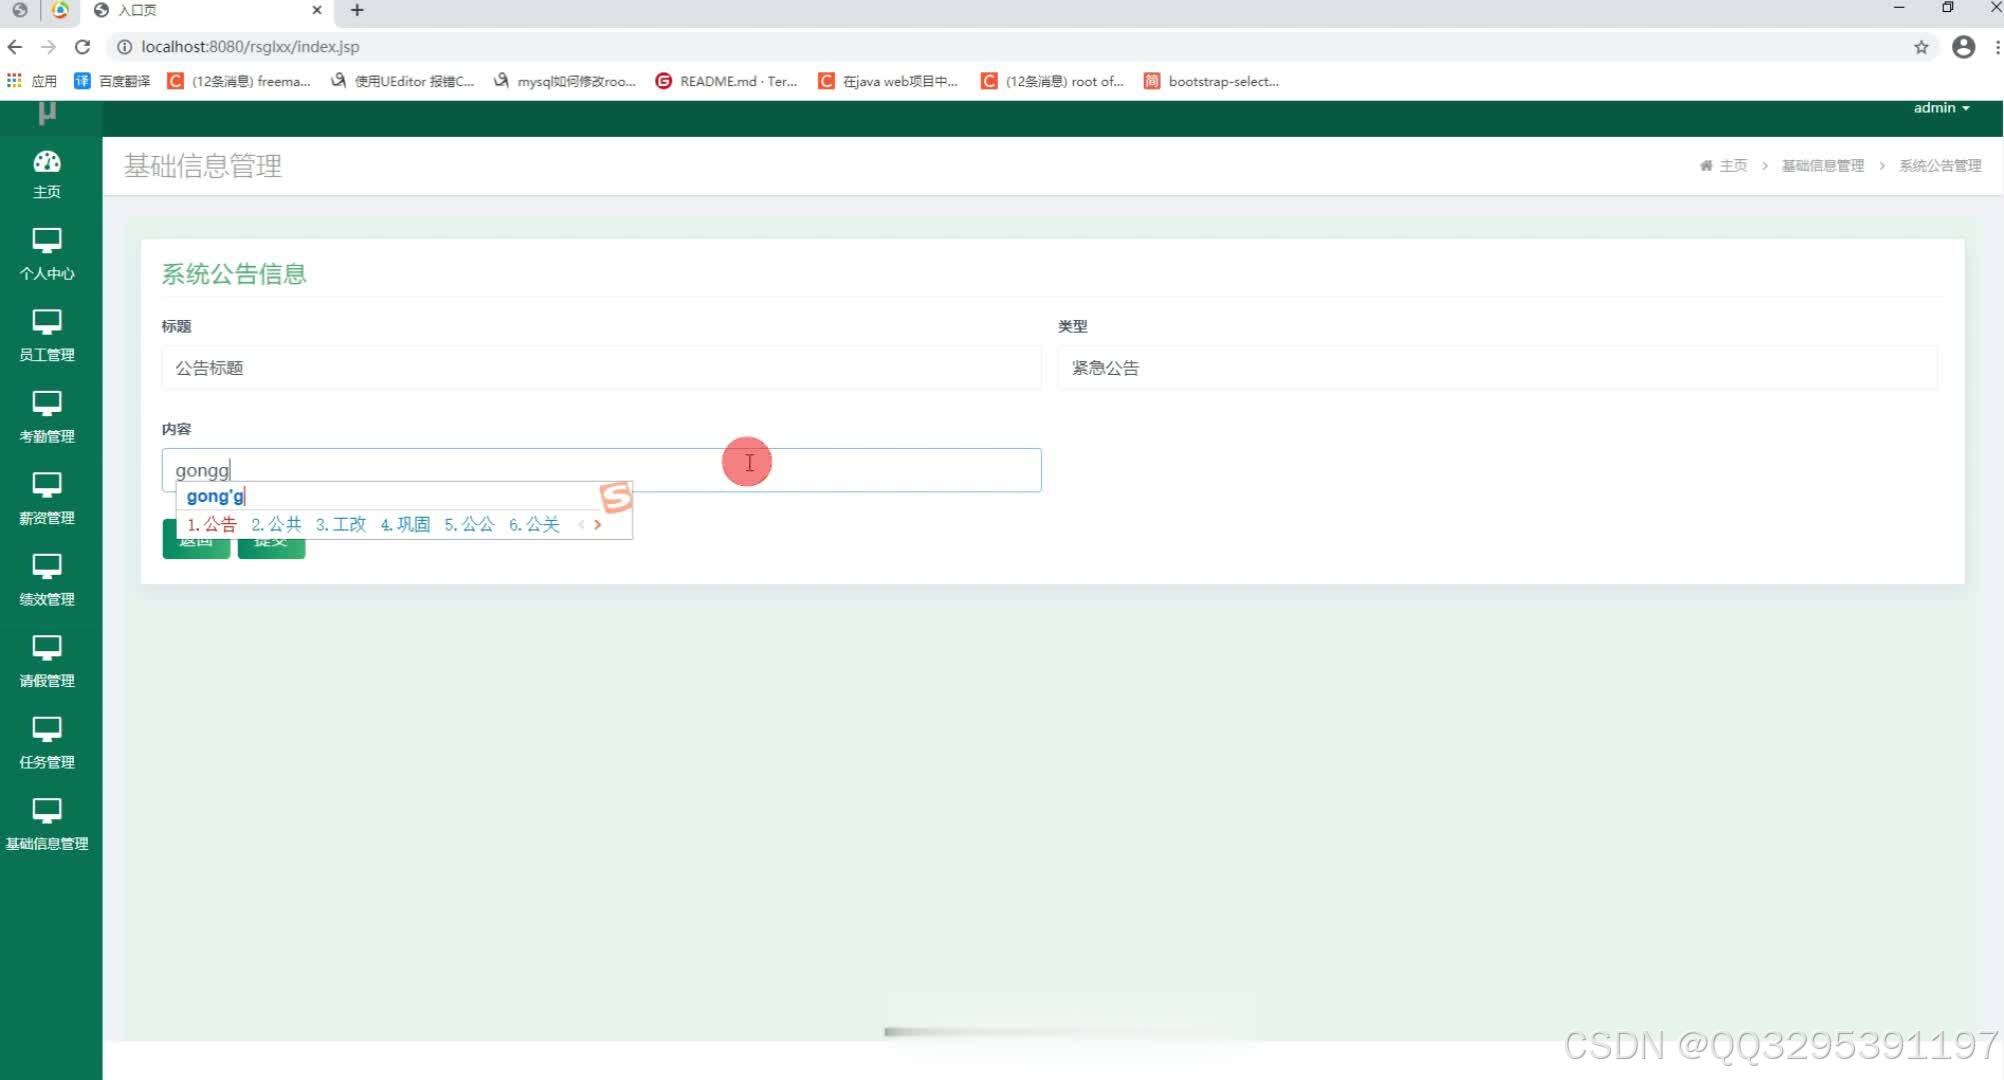Switch to the Chrome-icon pinned tab
The height and width of the screenshot is (1080, 2004).
[61, 10]
